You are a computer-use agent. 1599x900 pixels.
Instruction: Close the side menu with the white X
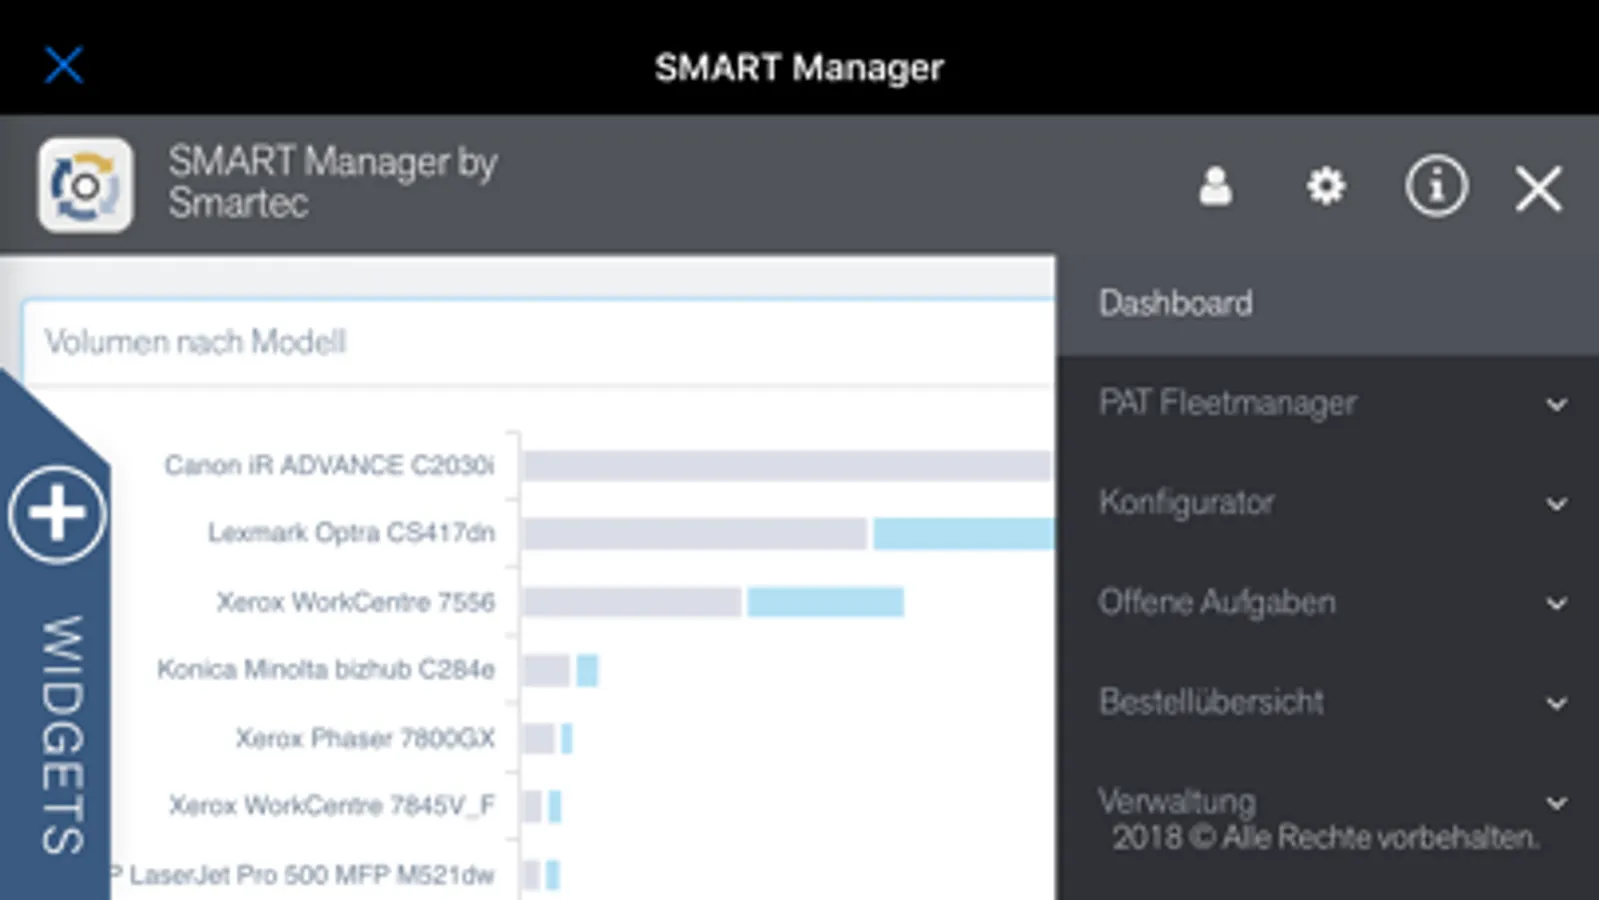click(1538, 189)
